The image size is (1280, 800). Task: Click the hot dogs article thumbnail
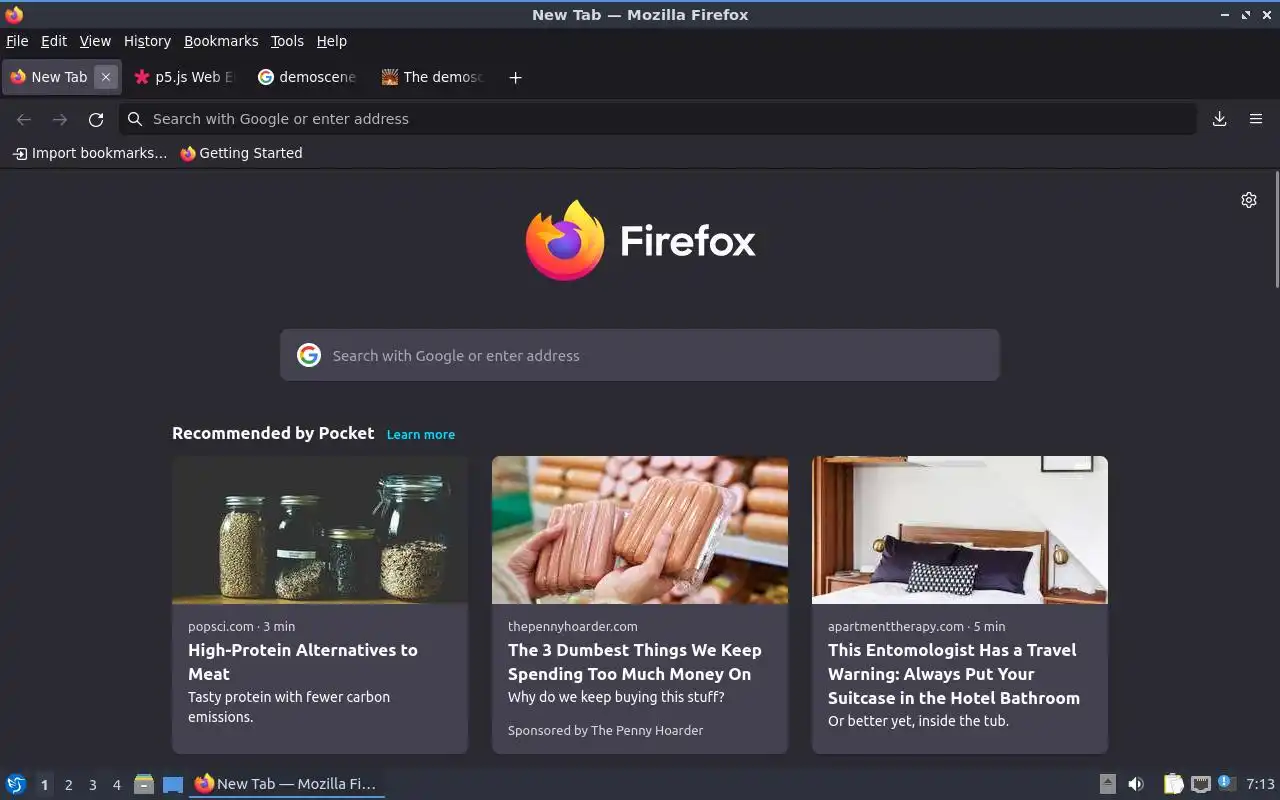[640, 530]
